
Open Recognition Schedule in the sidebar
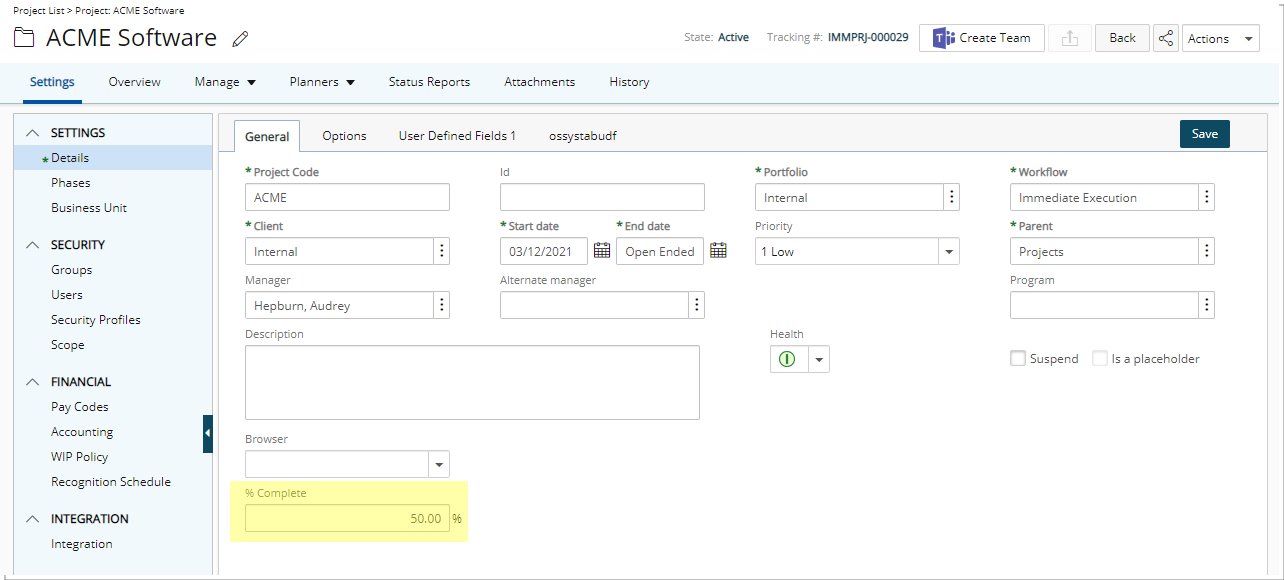pos(111,482)
